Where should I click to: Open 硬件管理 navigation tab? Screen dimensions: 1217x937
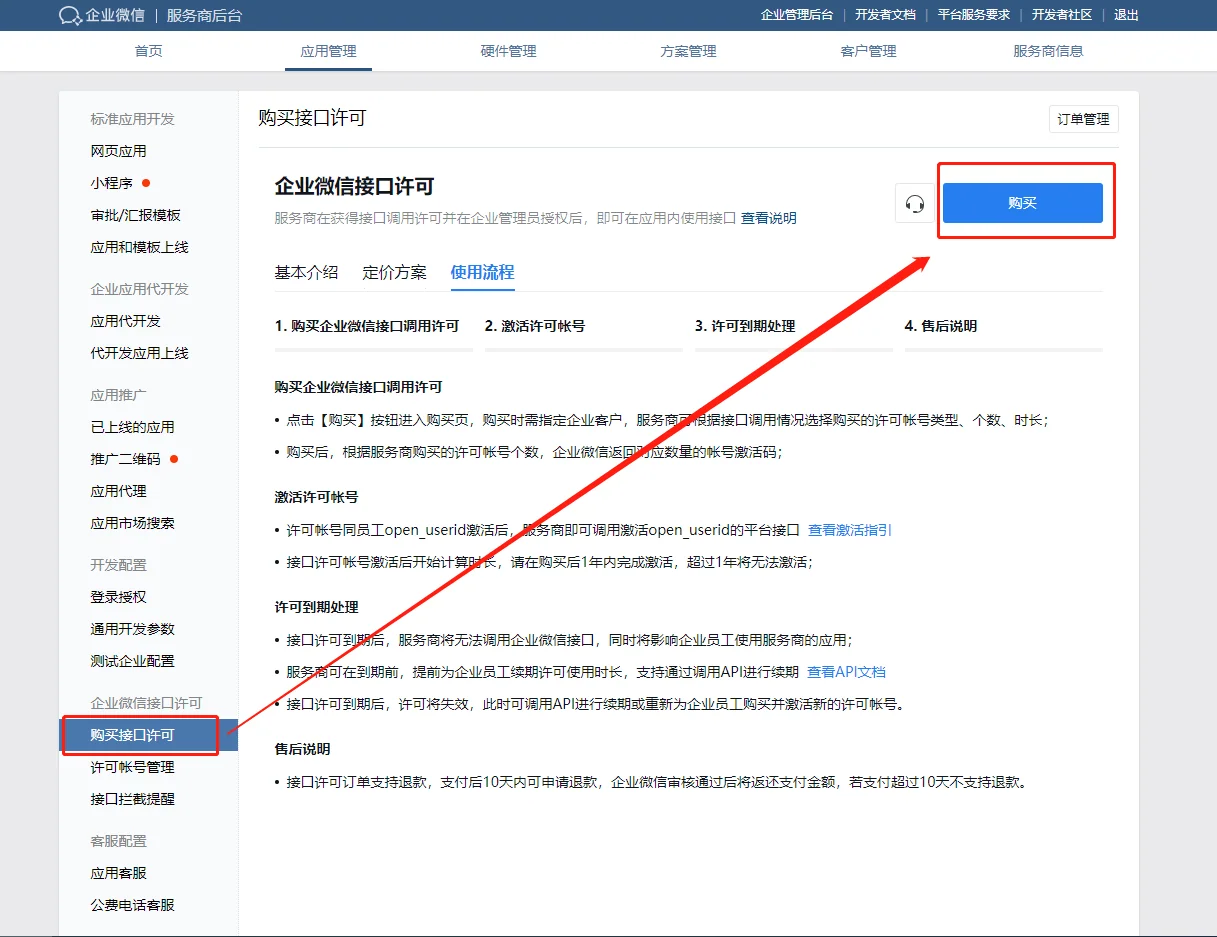point(508,51)
